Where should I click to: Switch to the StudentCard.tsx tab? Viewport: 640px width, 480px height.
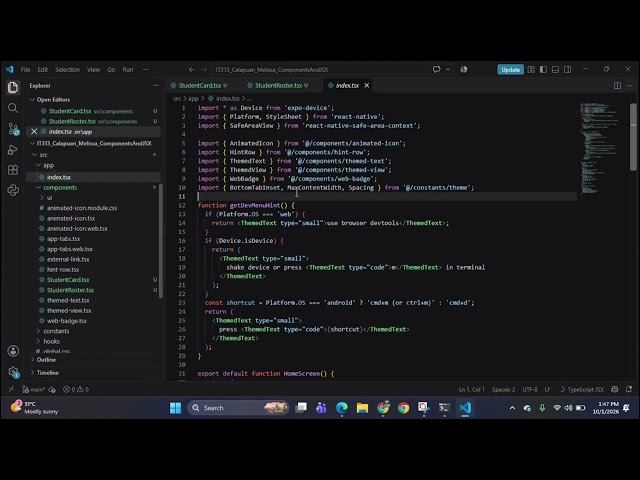pos(199,85)
